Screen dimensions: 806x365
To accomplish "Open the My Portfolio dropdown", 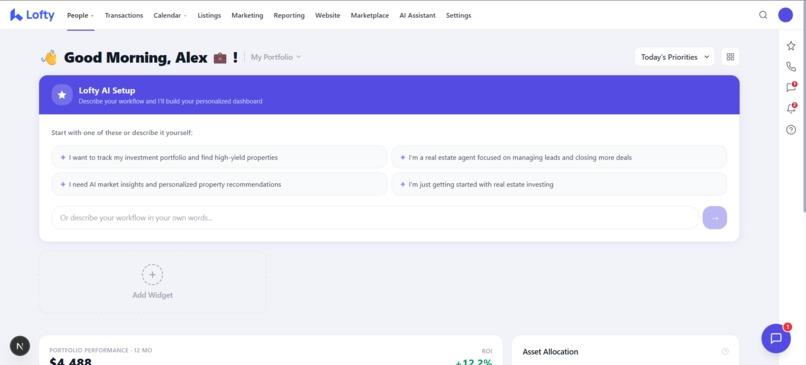I will click(x=276, y=57).
